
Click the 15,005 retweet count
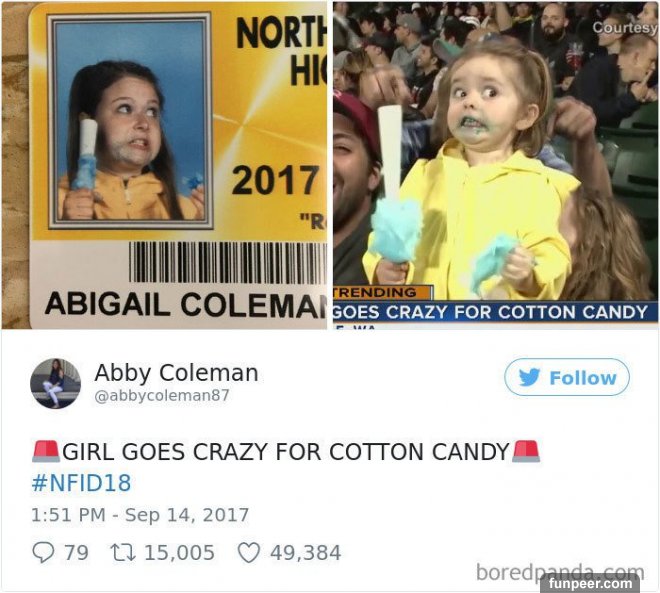180,553
